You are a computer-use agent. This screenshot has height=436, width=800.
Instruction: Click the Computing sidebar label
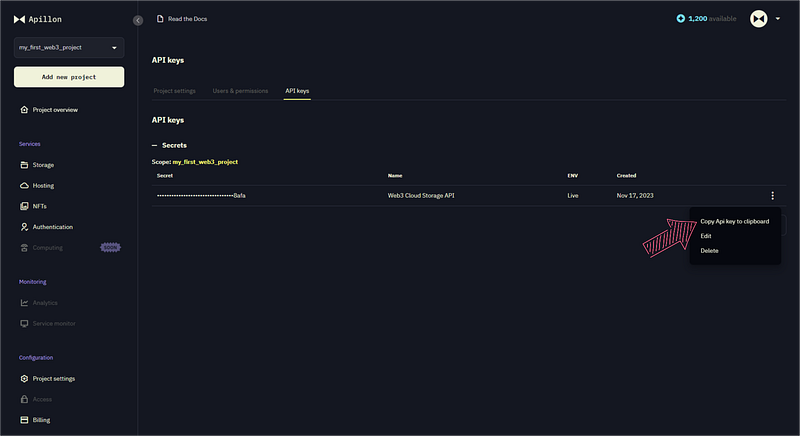(x=47, y=248)
